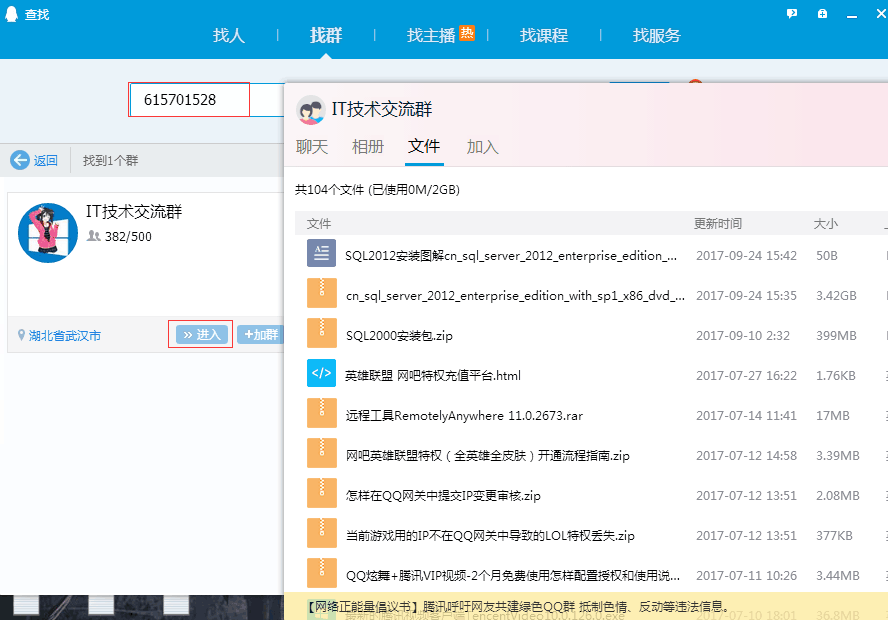Screen dimensions: 888x620
Task: Switch to the 相册 tab
Action: (x=368, y=147)
